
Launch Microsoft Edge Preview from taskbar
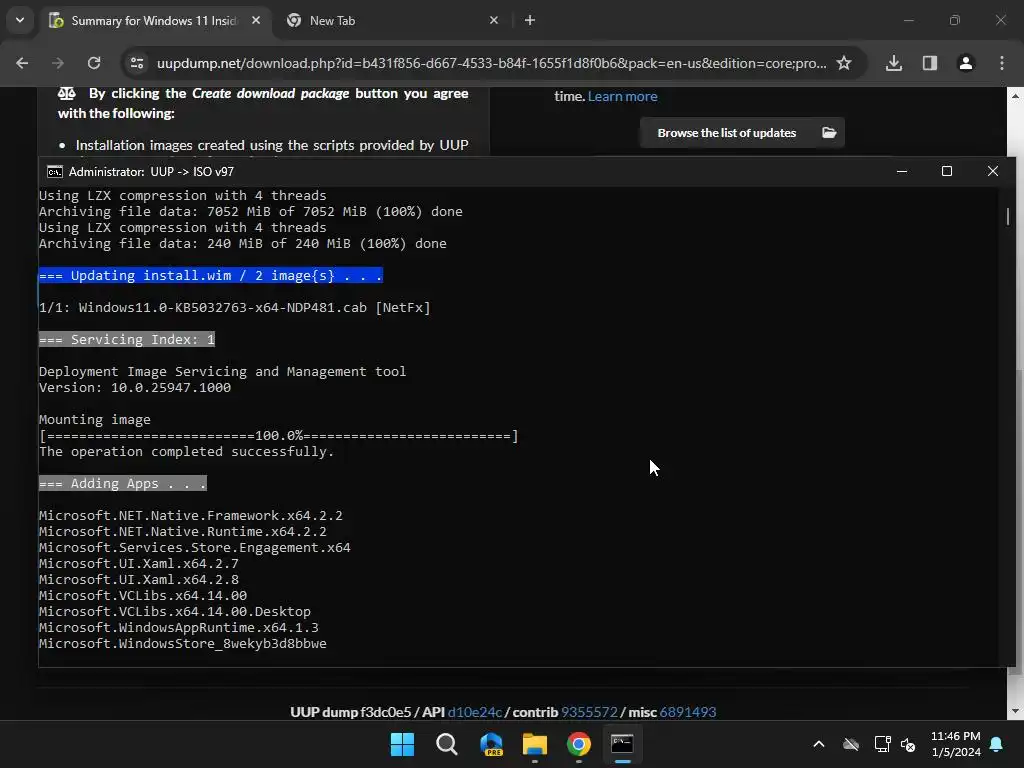pos(491,744)
